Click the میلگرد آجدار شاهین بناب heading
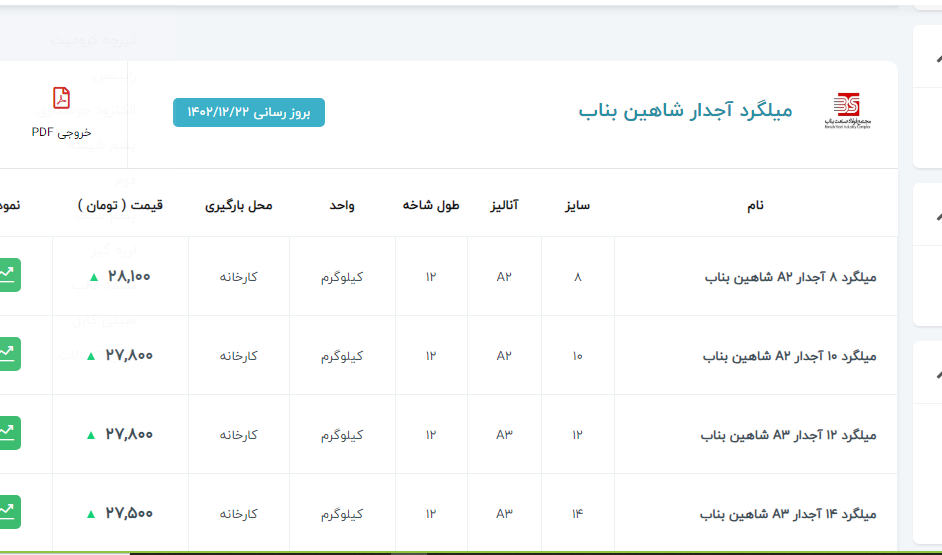This screenshot has width=942, height=555. click(685, 110)
